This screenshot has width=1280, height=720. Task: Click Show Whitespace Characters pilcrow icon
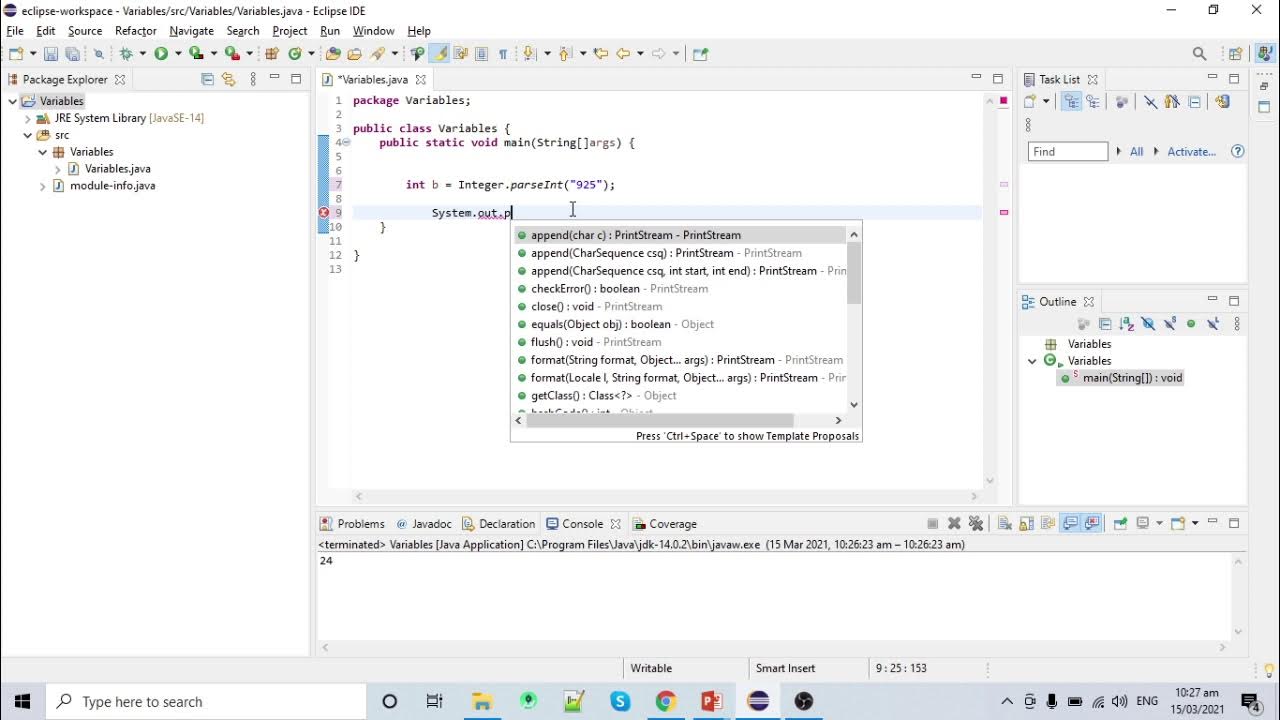[503, 54]
